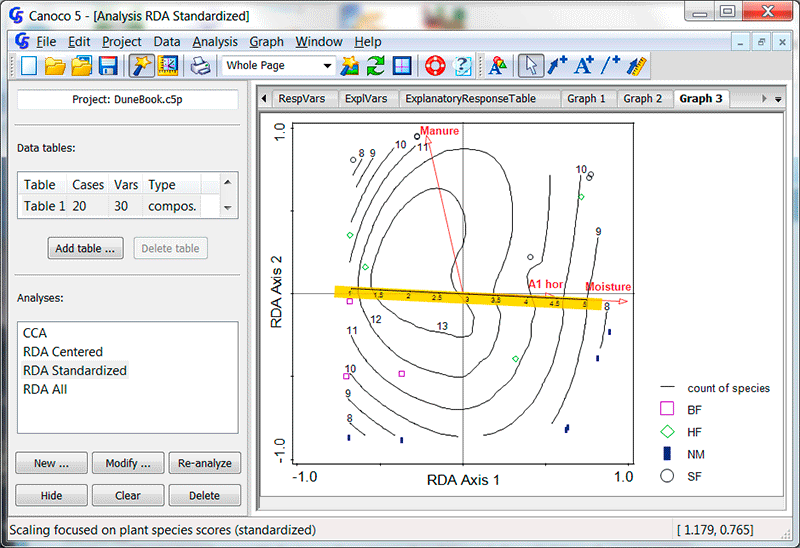Click the Save (floppy disk) toolbar icon
800x548 pixels.
pos(107,66)
